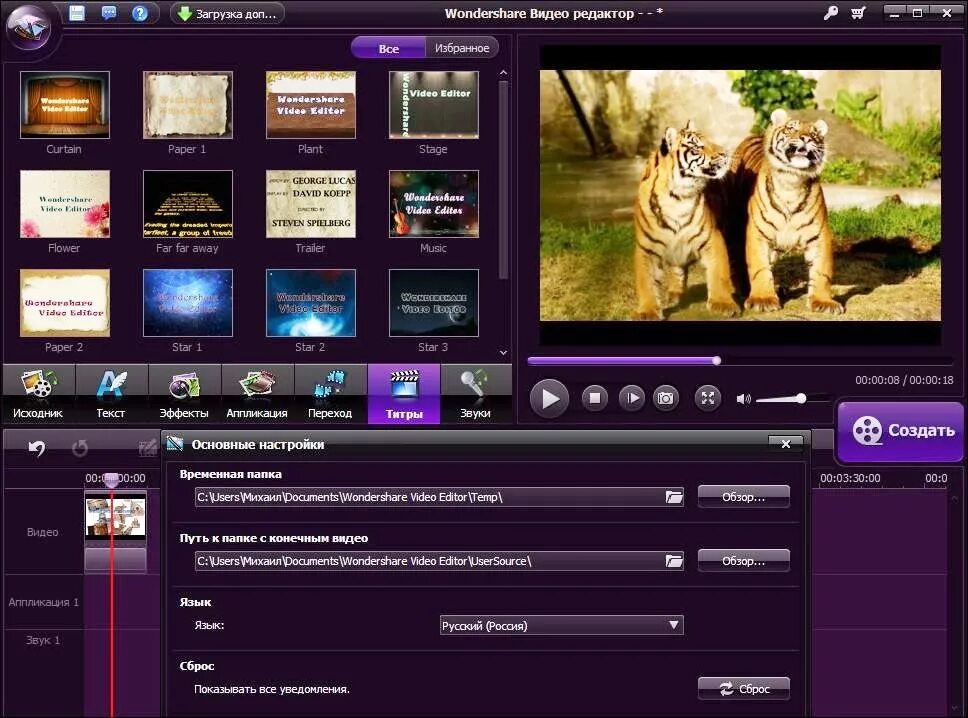Select the Trailer title template thumbnail
Screen dimensions: 968x718
pos(310,204)
